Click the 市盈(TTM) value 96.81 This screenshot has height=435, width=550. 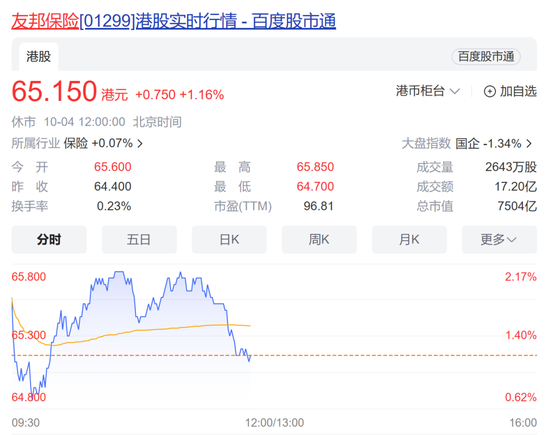click(318, 206)
